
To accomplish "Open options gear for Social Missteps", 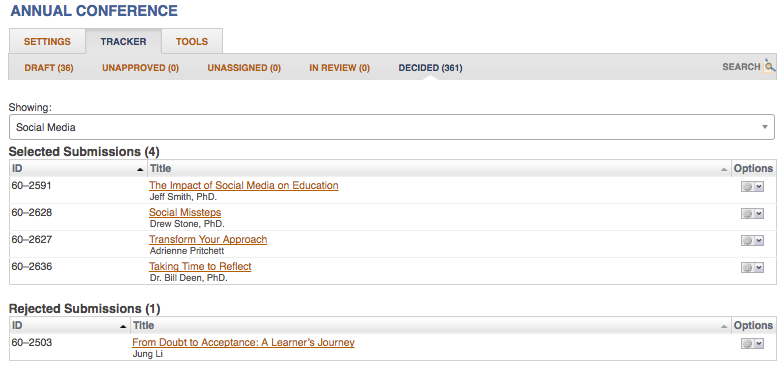I will click(x=752, y=213).
